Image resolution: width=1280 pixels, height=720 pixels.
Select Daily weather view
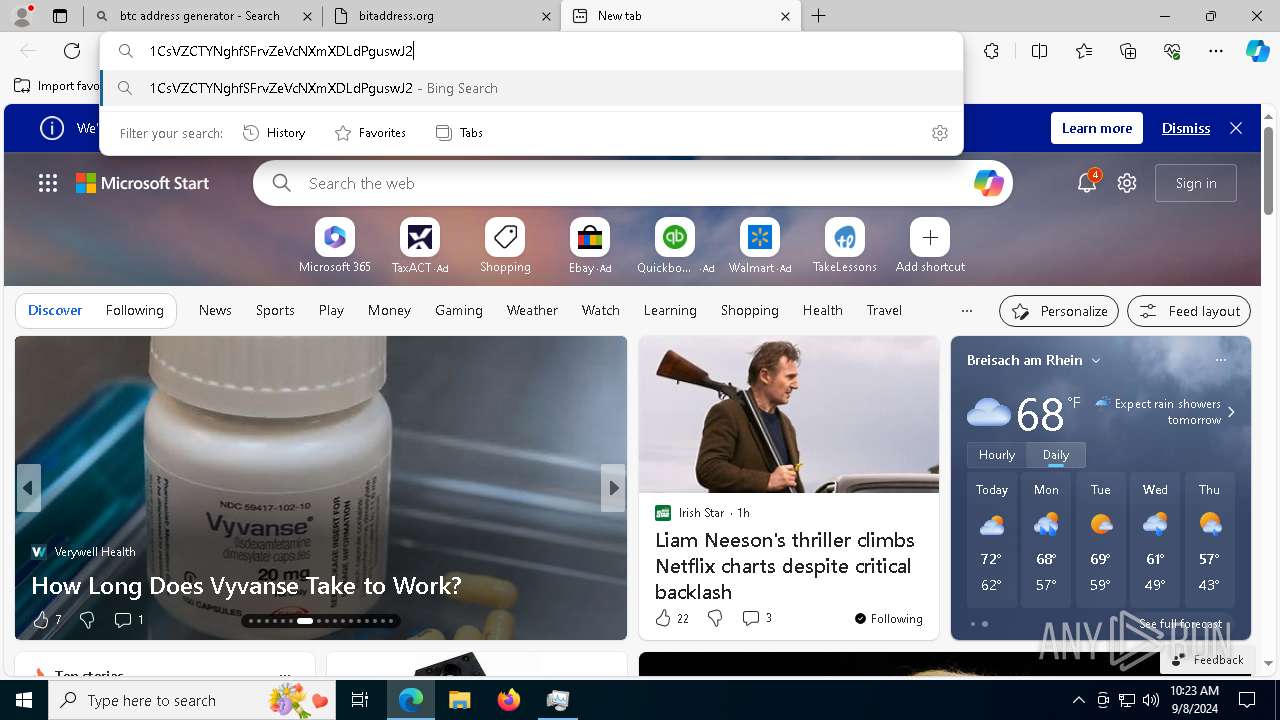(1056, 454)
